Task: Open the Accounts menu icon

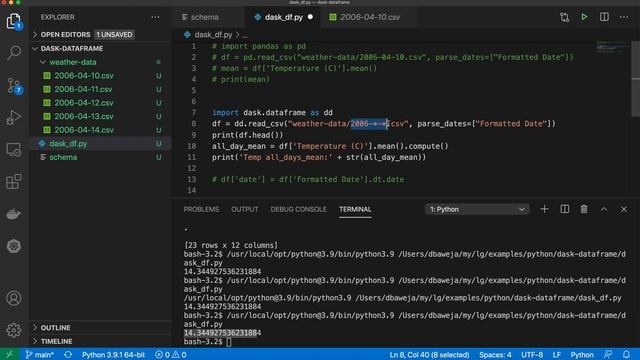Action: (x=13, y=298)
